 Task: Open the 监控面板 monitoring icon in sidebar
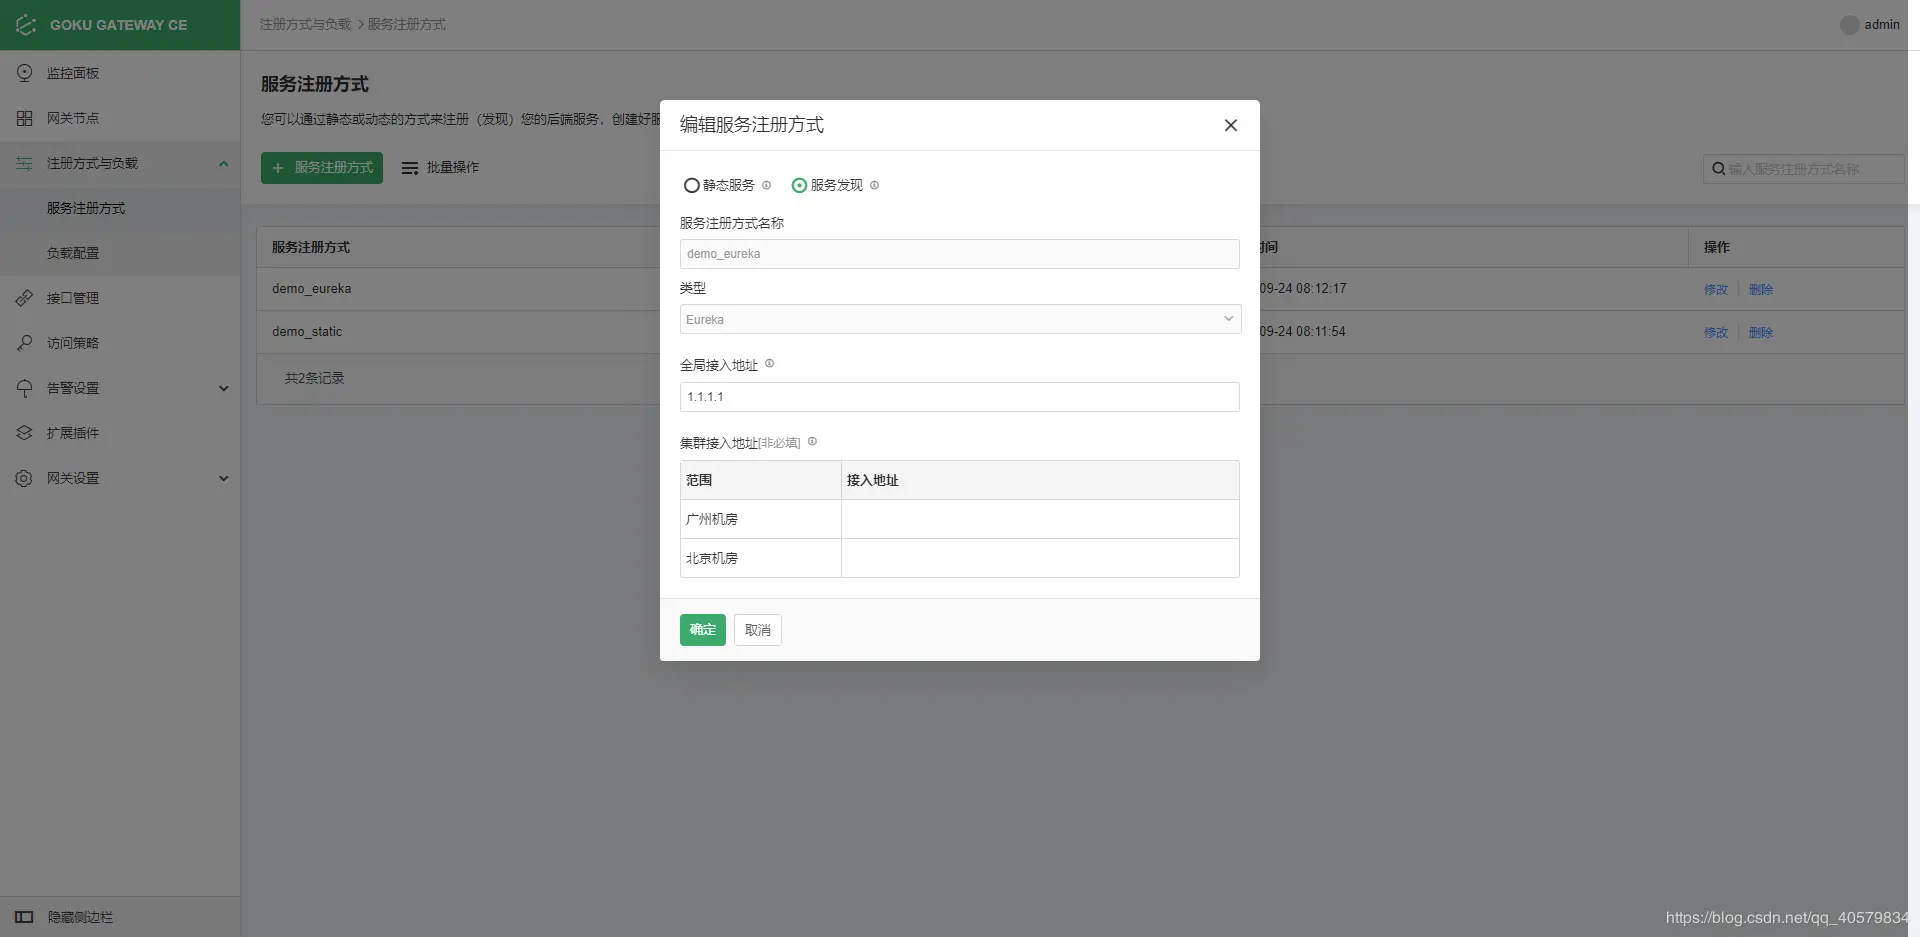point(25,73)
